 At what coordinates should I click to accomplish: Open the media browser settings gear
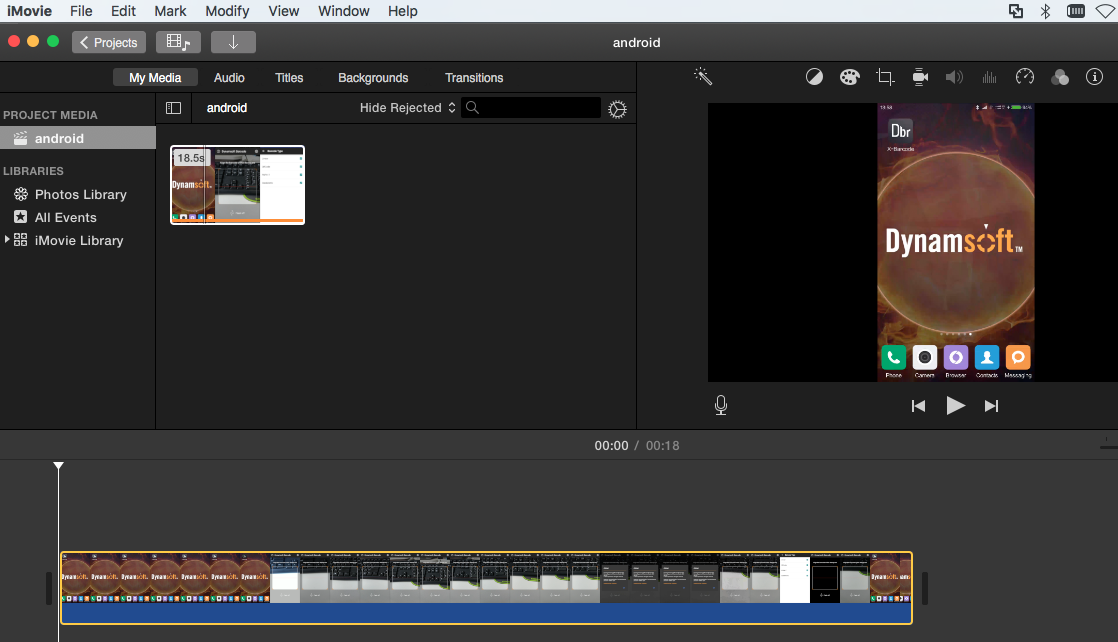click(x=617, y=109)
